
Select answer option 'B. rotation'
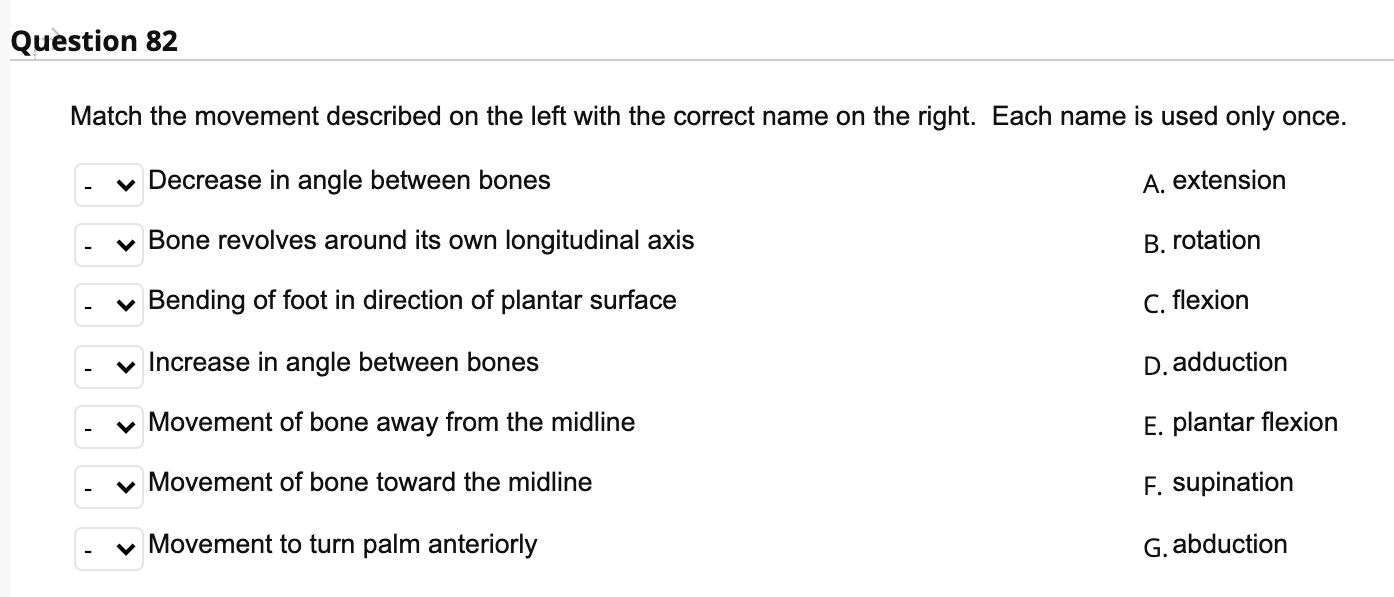click(1202, 241)
